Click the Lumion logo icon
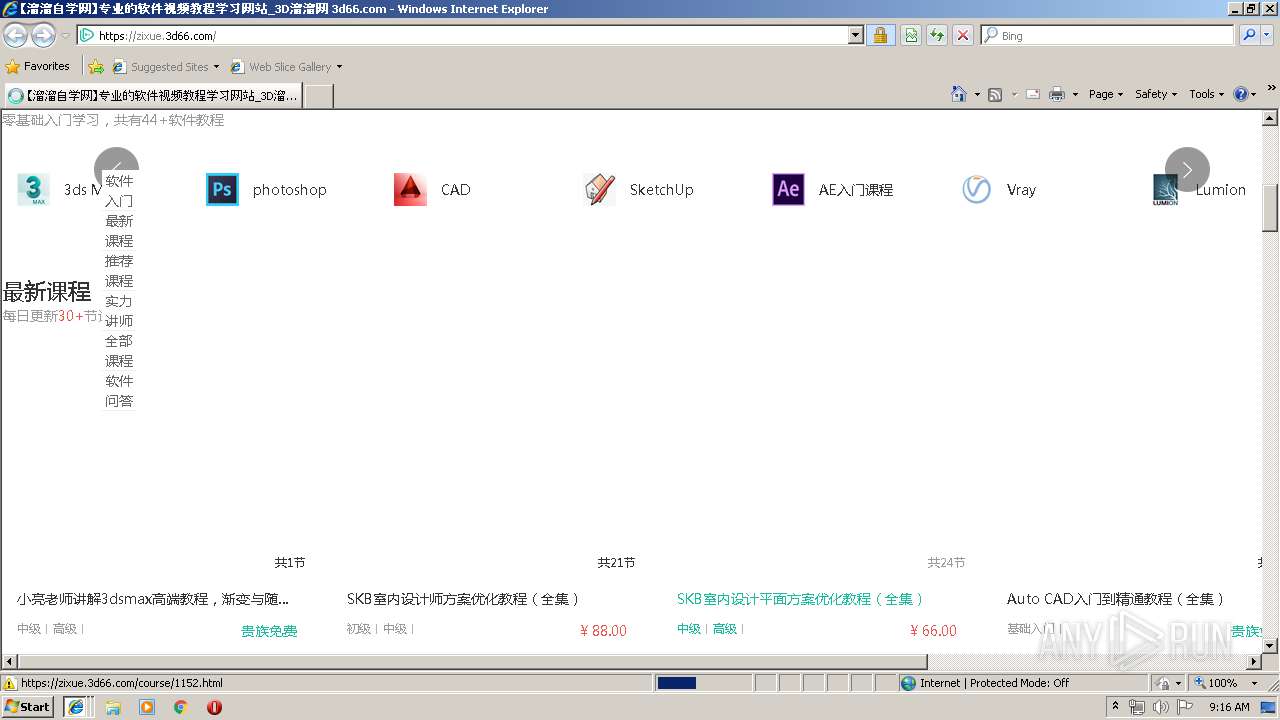This screenshot has height=720, width=1280. (x=1165, y=189)
